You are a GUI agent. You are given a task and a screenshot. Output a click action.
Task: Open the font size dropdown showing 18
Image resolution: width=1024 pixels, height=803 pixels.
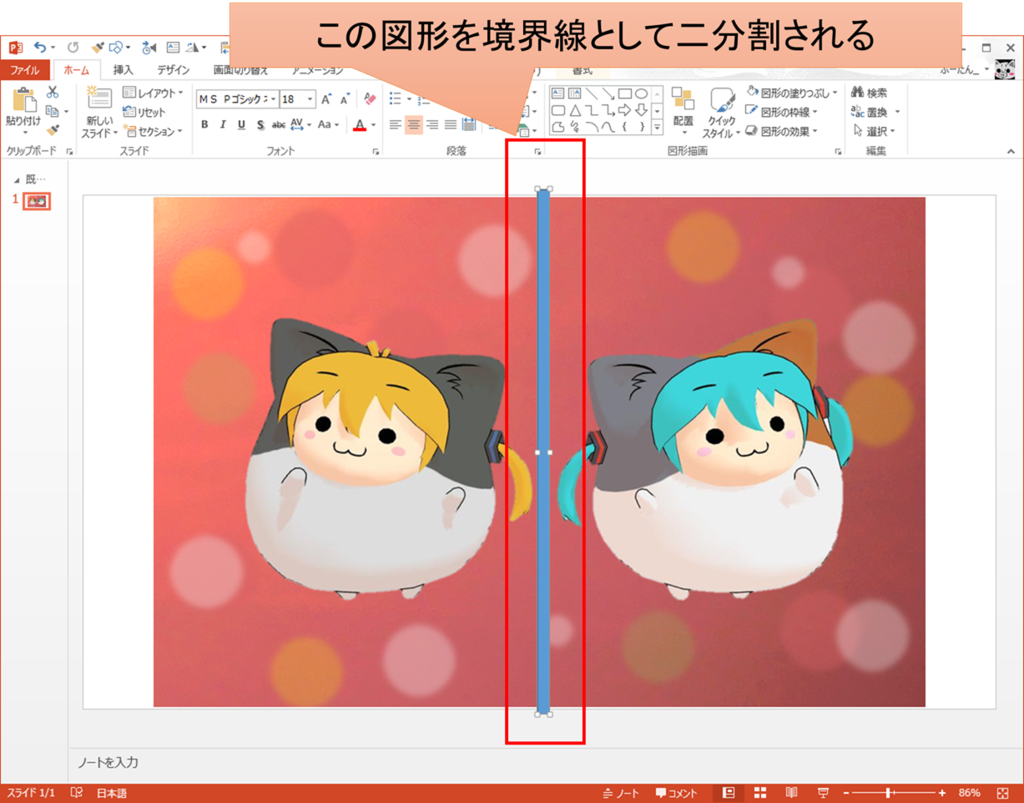tap(310, 99)
